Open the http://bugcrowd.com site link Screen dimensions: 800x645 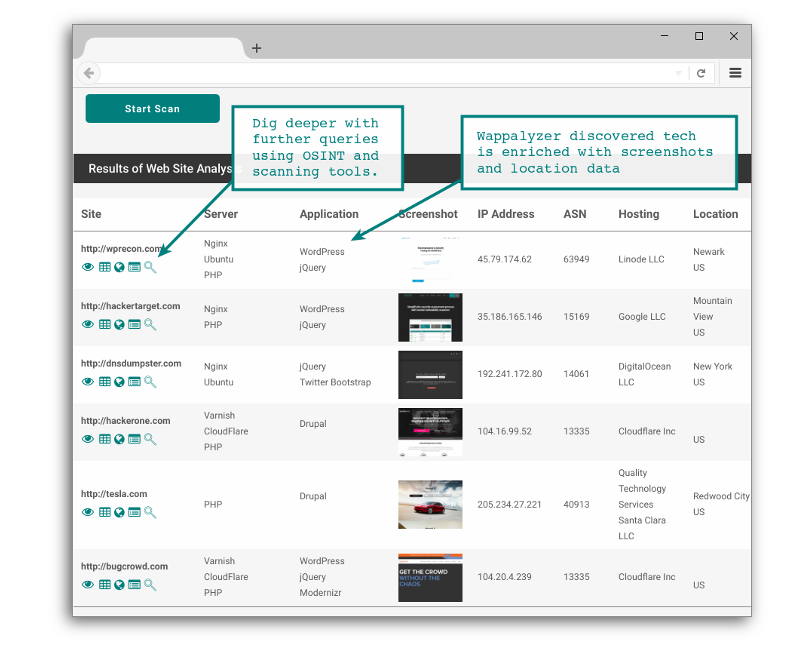point(124,566)
